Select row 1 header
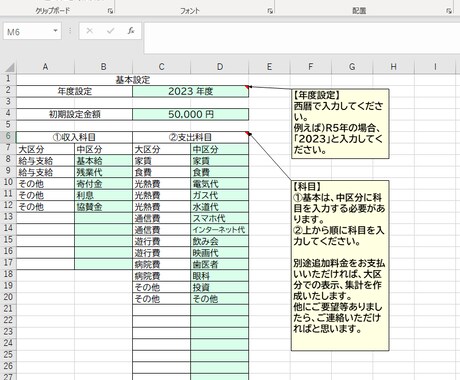 (x=8, y=79)
